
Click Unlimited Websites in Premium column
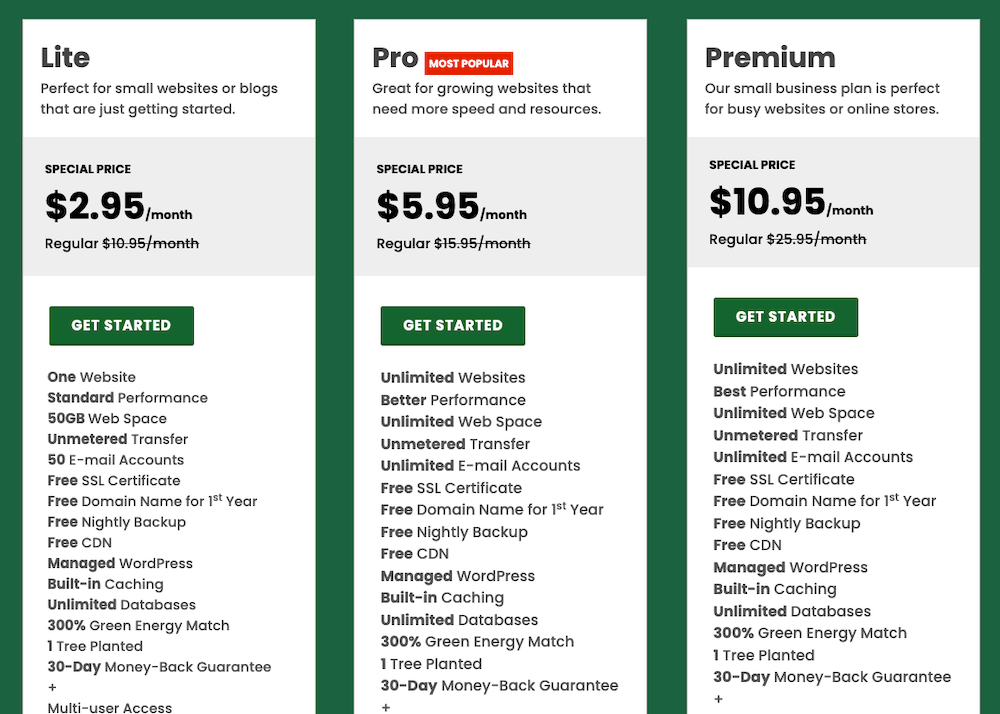click(785, 369)
